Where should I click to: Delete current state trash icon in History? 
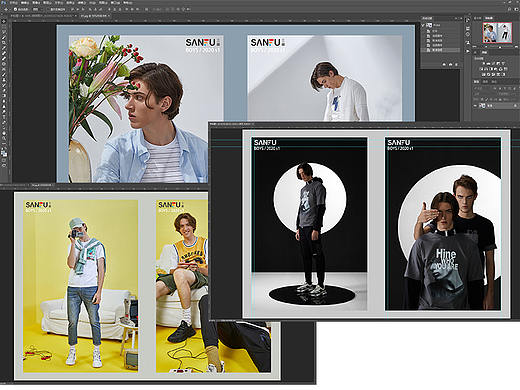pyautogui.click(x=456, y=65)
